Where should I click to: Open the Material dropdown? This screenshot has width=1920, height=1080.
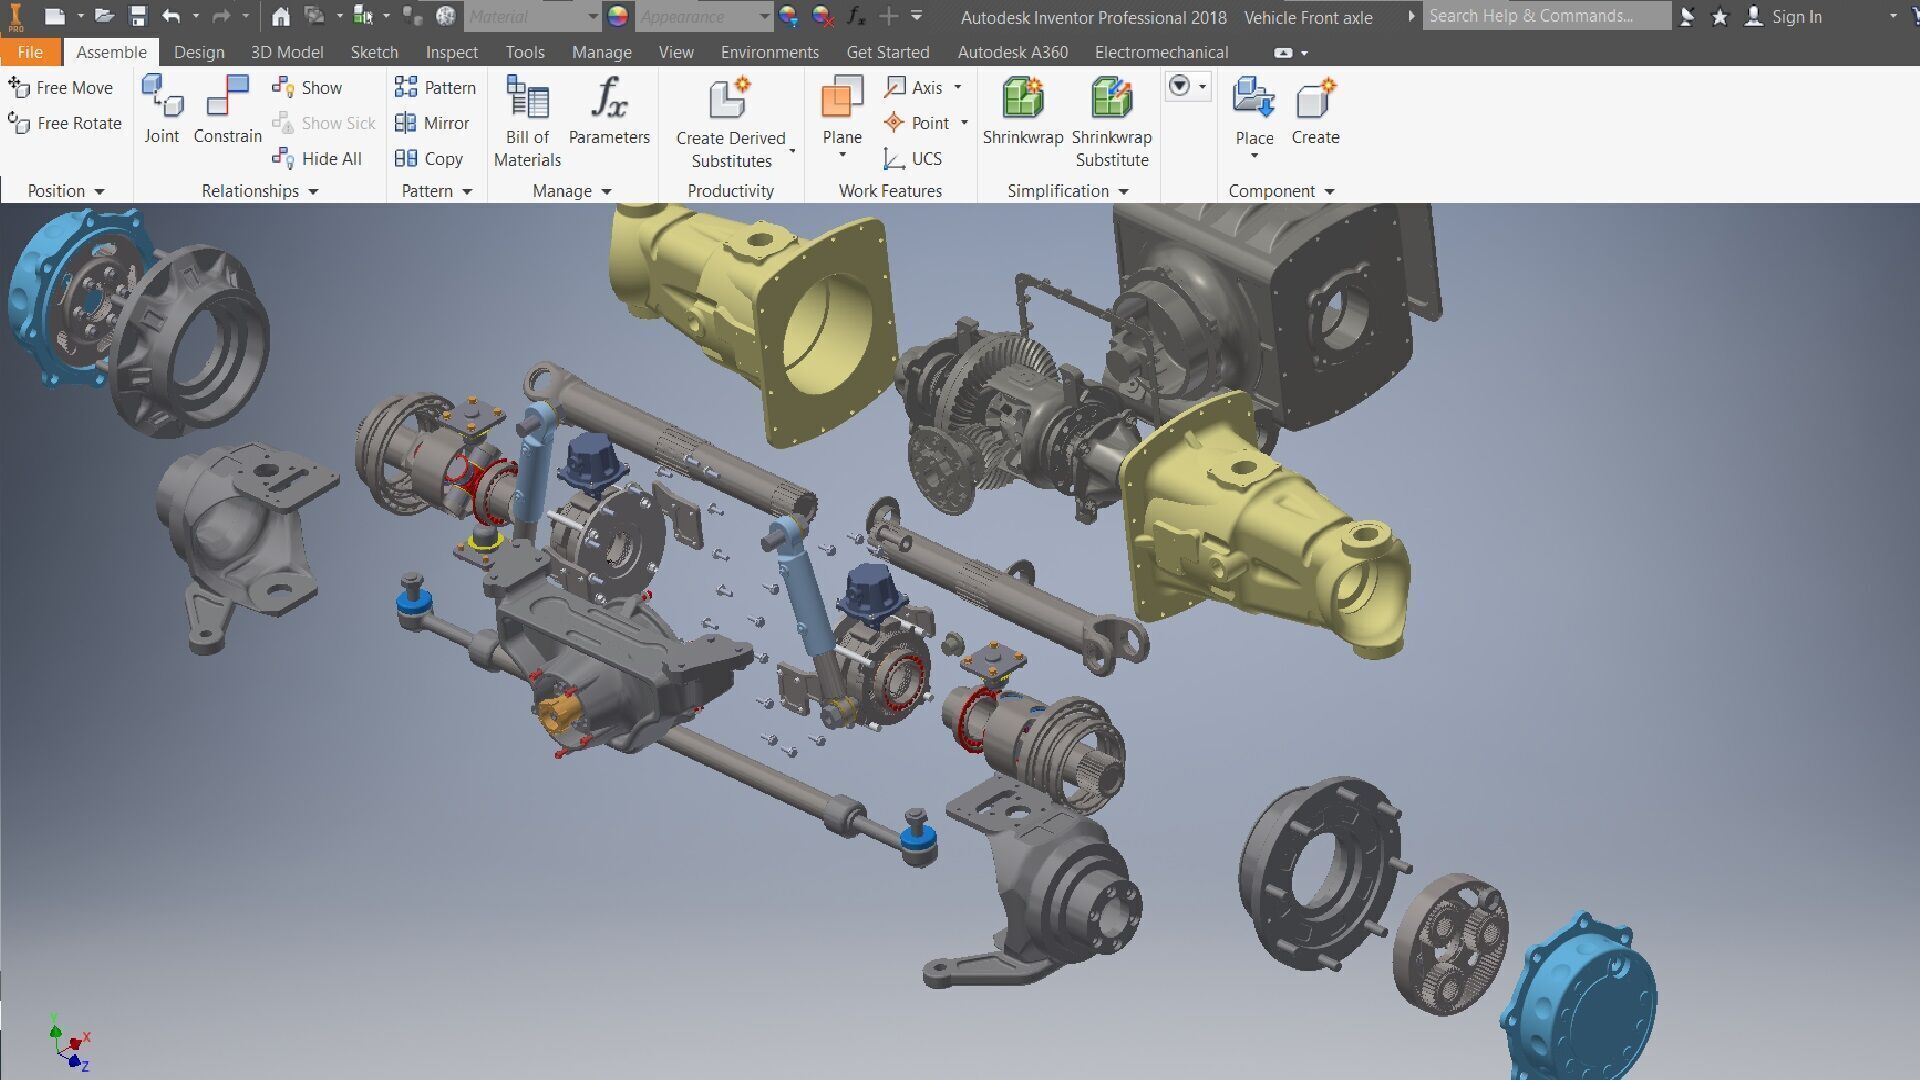pos(592,17)
